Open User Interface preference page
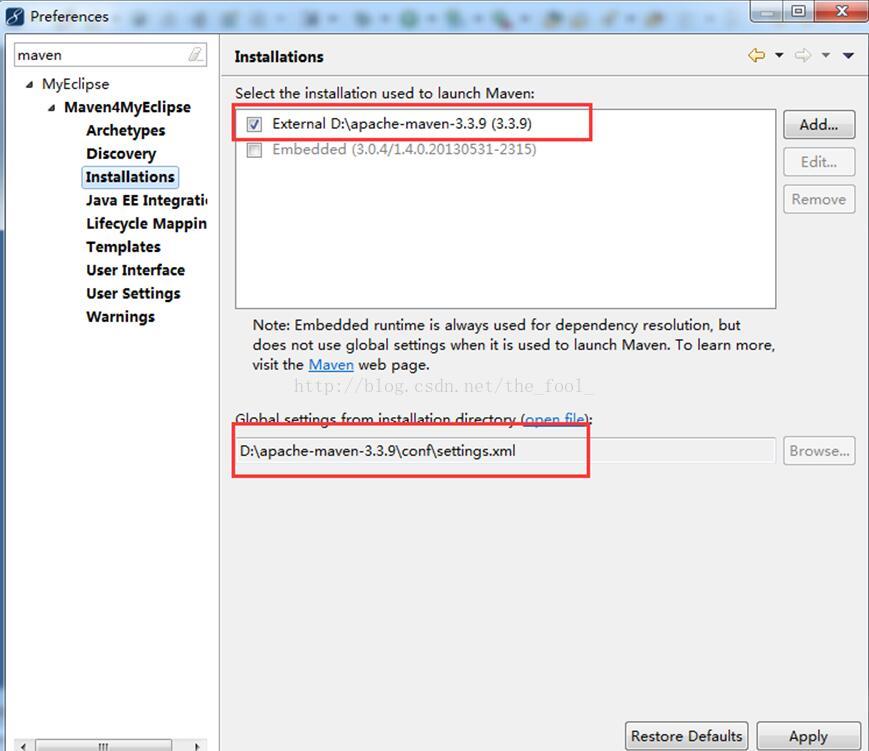The image size is (869, 751). [x=136, y=270]
